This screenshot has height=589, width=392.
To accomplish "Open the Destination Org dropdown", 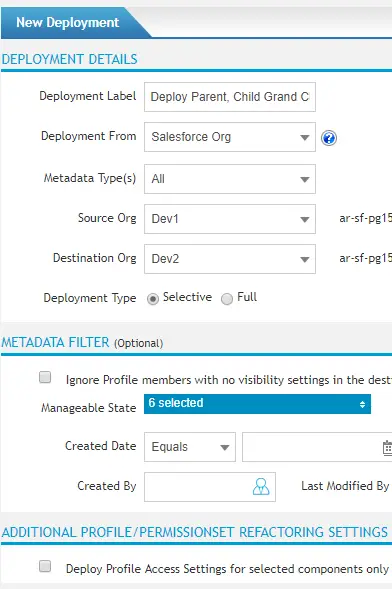I will tap(230, 259).
